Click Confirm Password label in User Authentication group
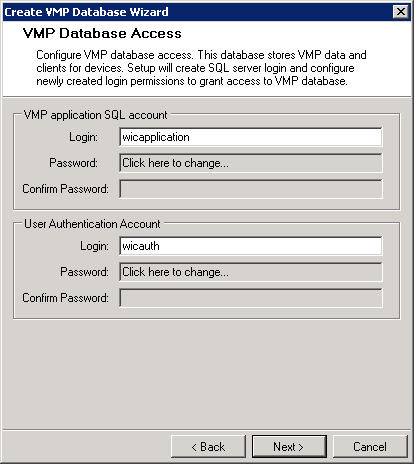The width and height of the screenshot is (414, 464). click(65, 298)
